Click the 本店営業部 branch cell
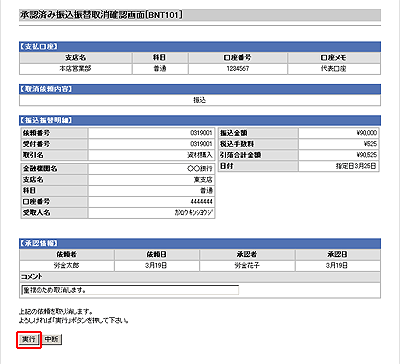The width and height of the screenshot is (400, 364). pos(75,69)
